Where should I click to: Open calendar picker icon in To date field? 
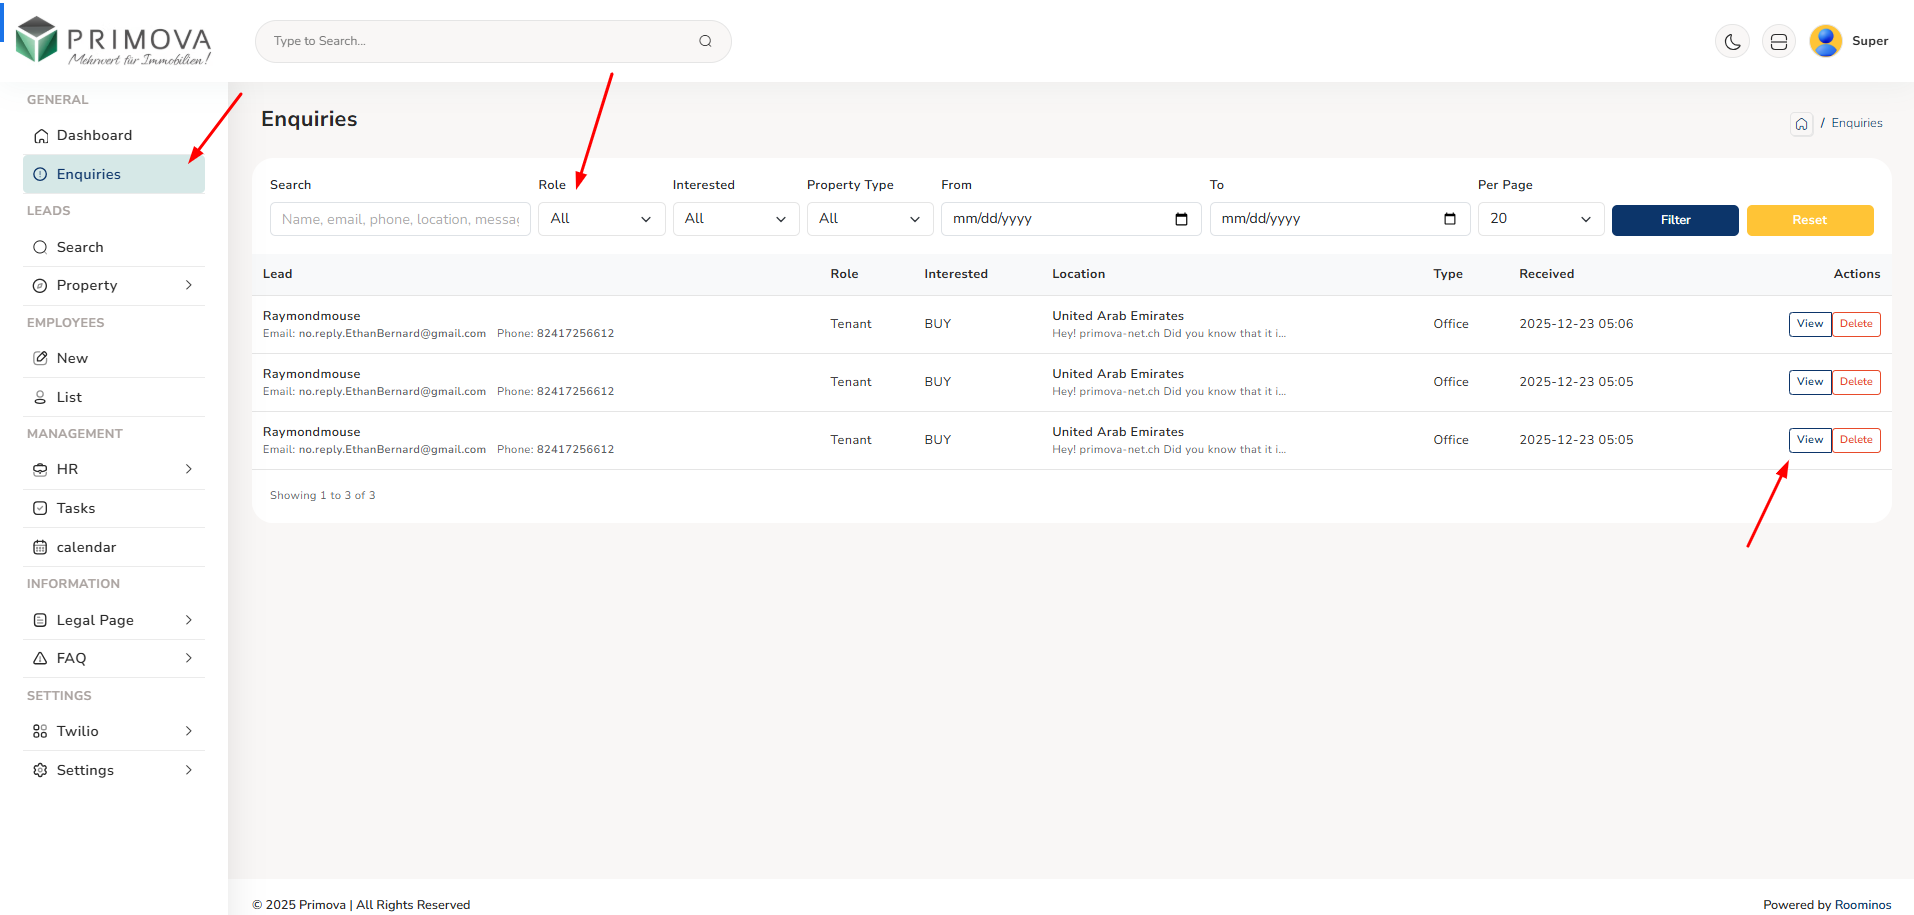click(x=1449, y=219)
